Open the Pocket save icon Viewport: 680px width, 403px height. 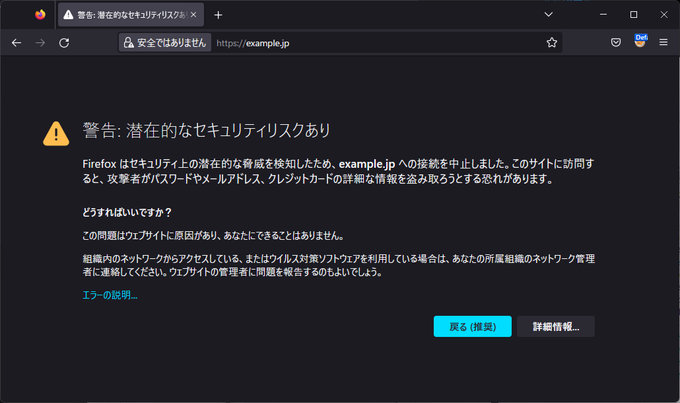click(616, 43)
